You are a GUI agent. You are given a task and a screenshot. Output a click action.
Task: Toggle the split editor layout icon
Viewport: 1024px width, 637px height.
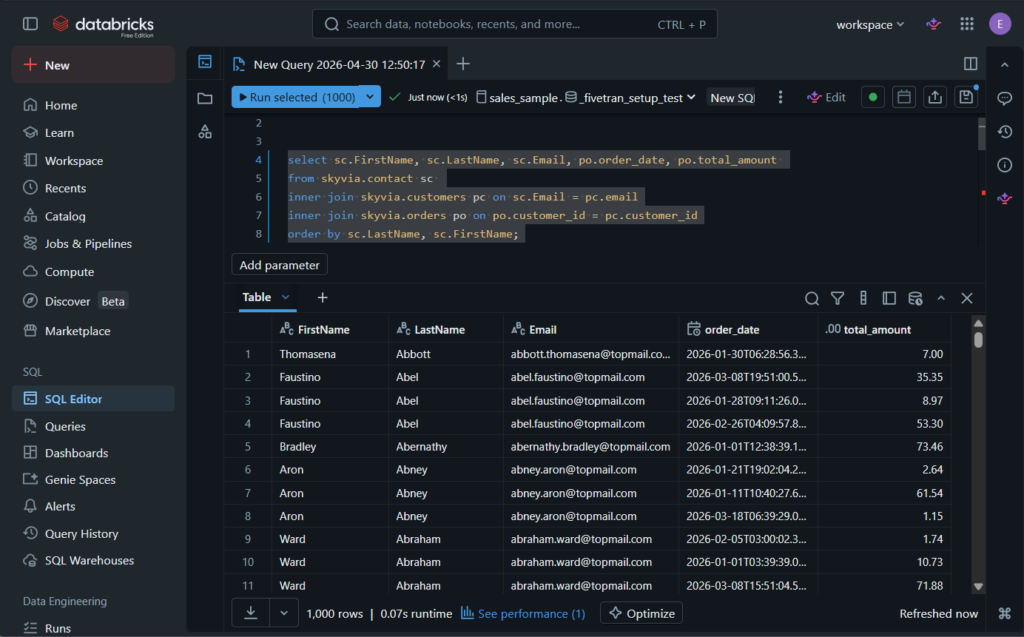[970, 63]
